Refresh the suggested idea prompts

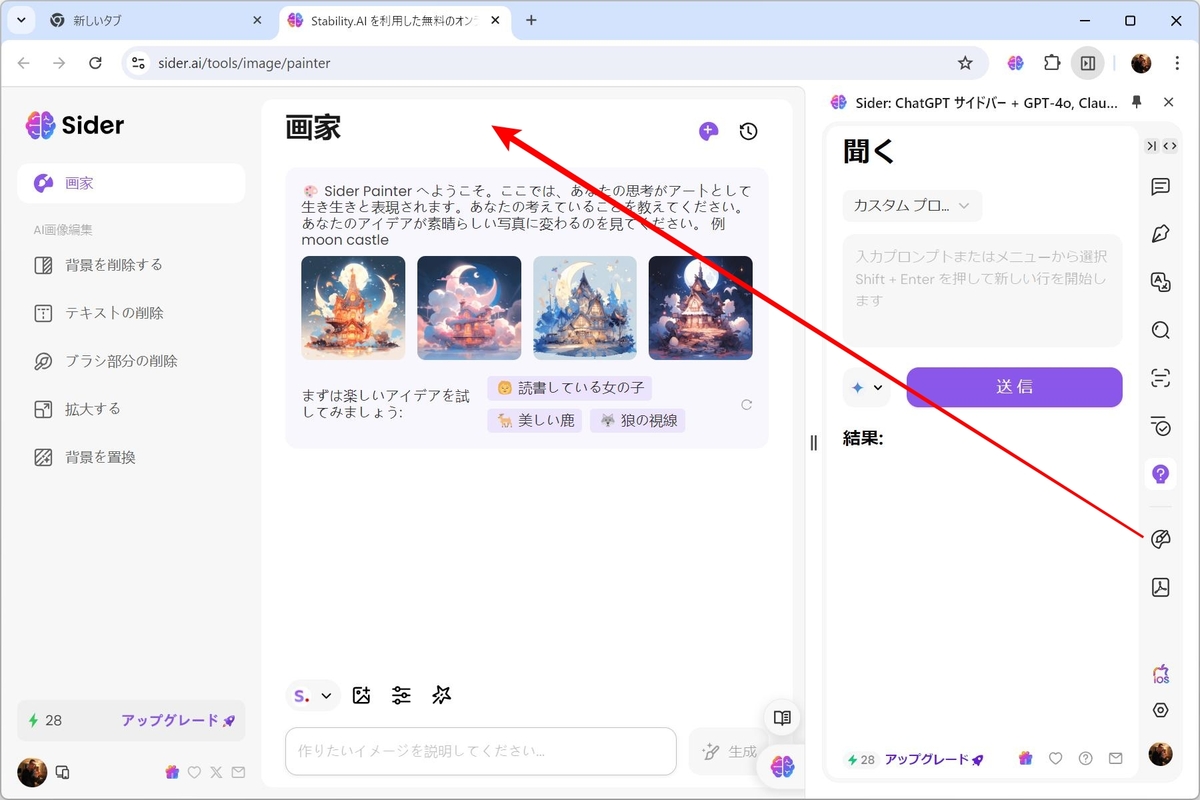(746, 405)
